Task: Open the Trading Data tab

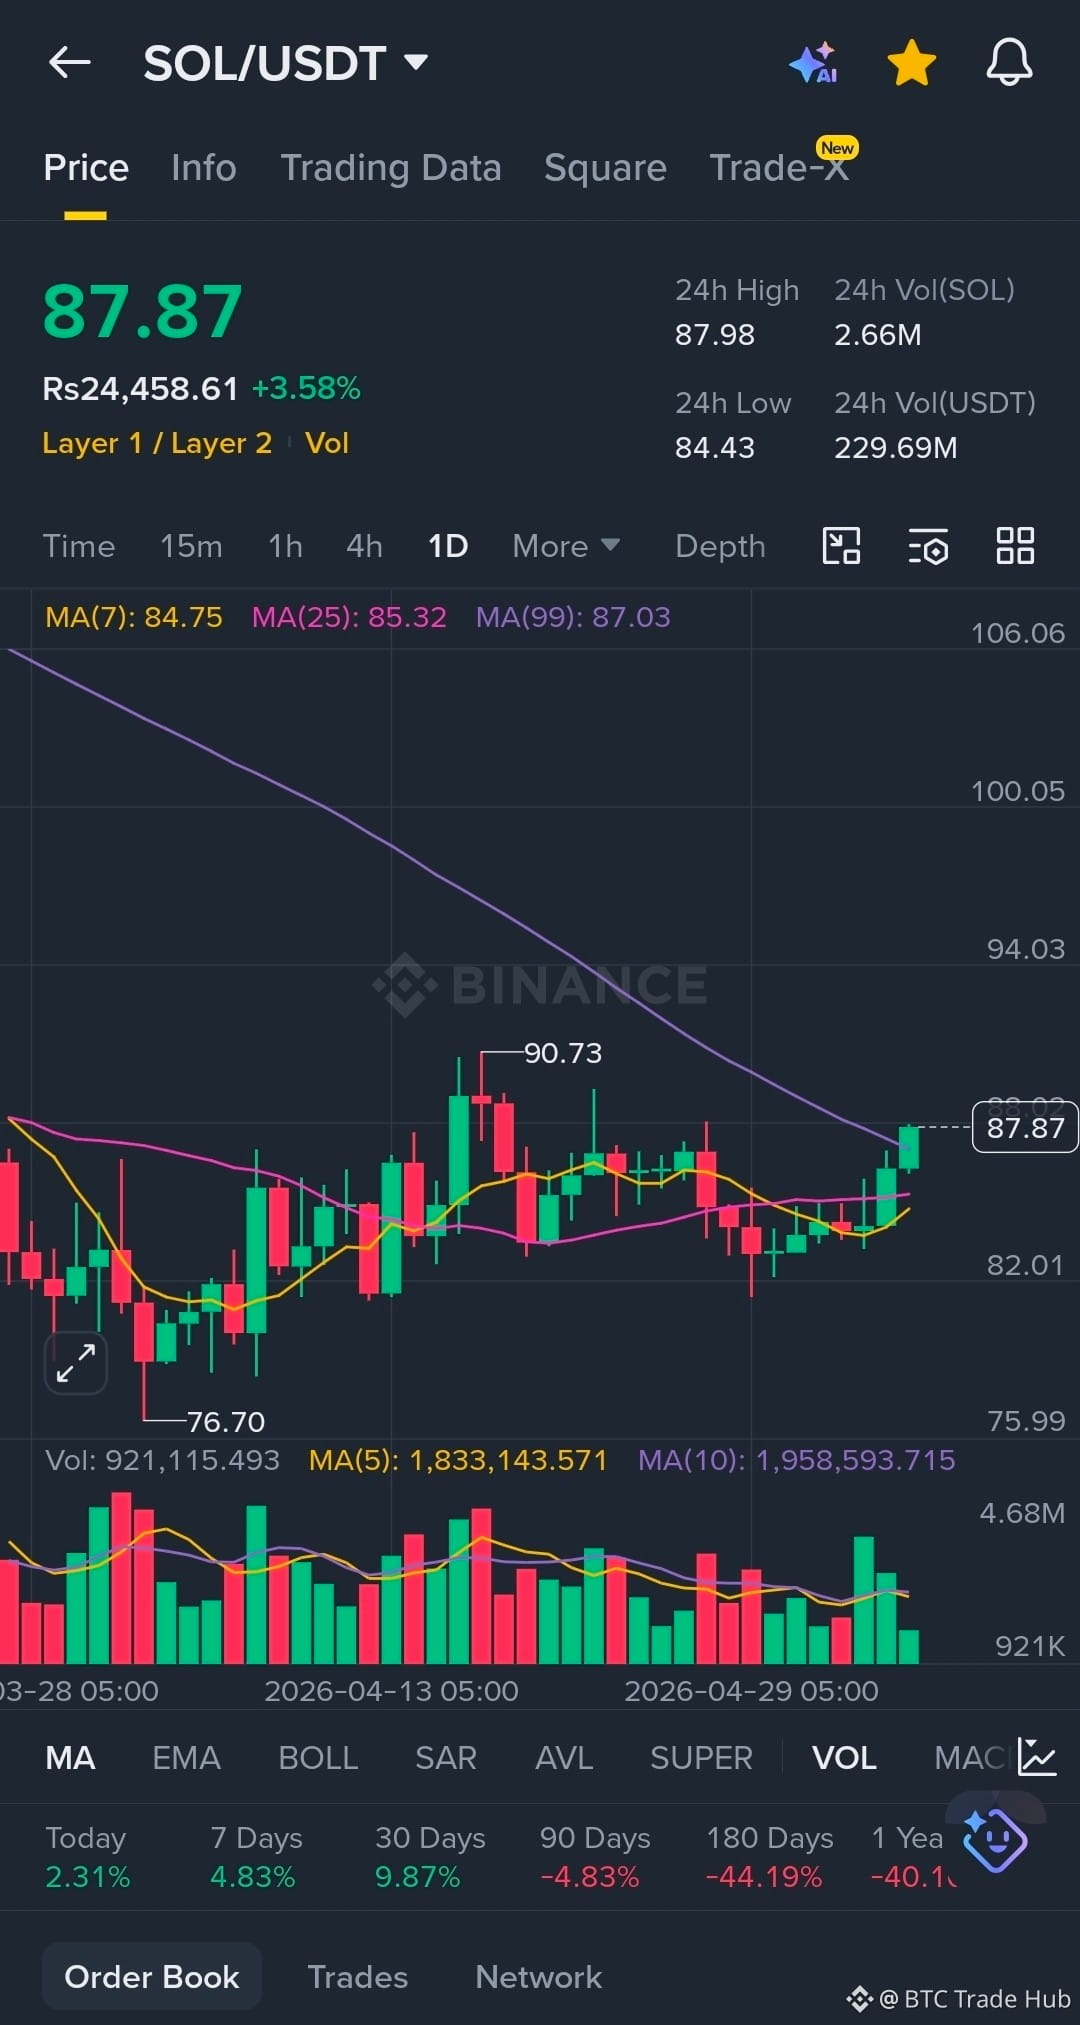Action: pos(391,168)
